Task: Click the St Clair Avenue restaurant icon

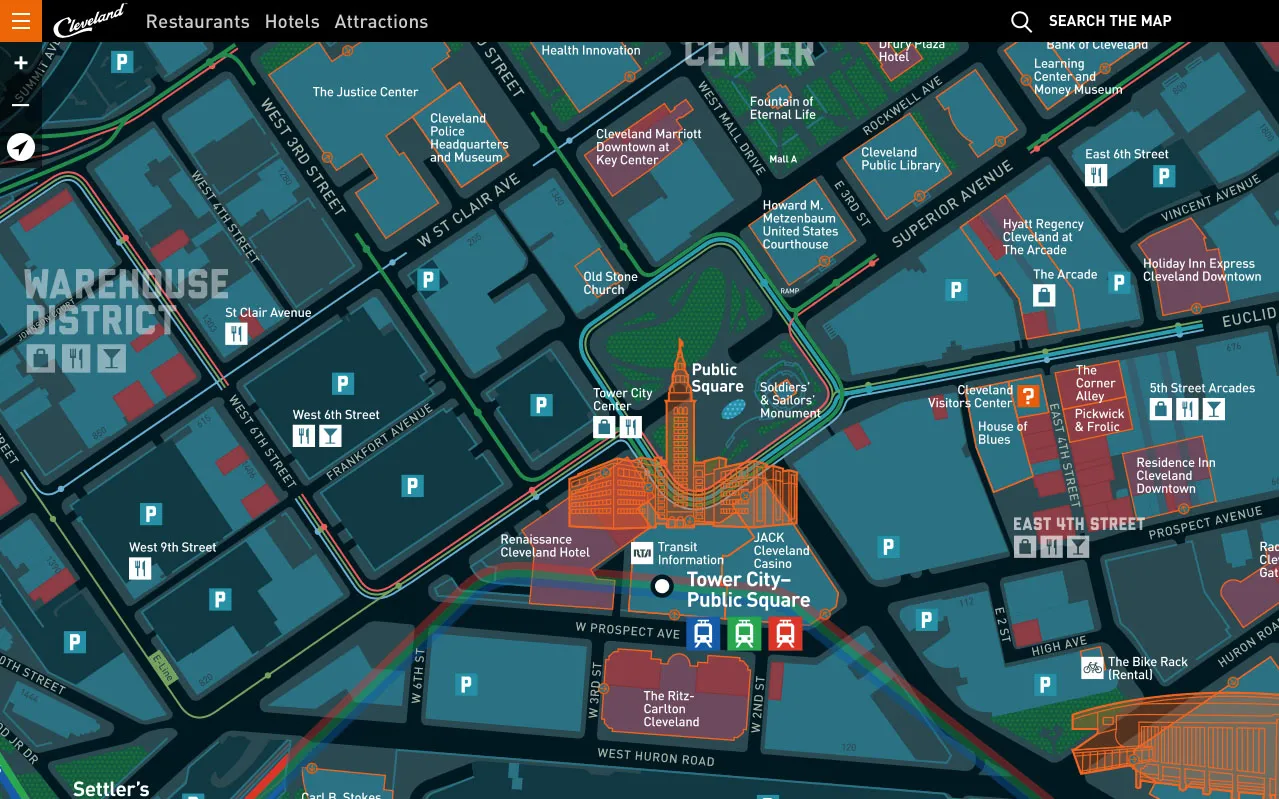Action: tap(236, 334)
